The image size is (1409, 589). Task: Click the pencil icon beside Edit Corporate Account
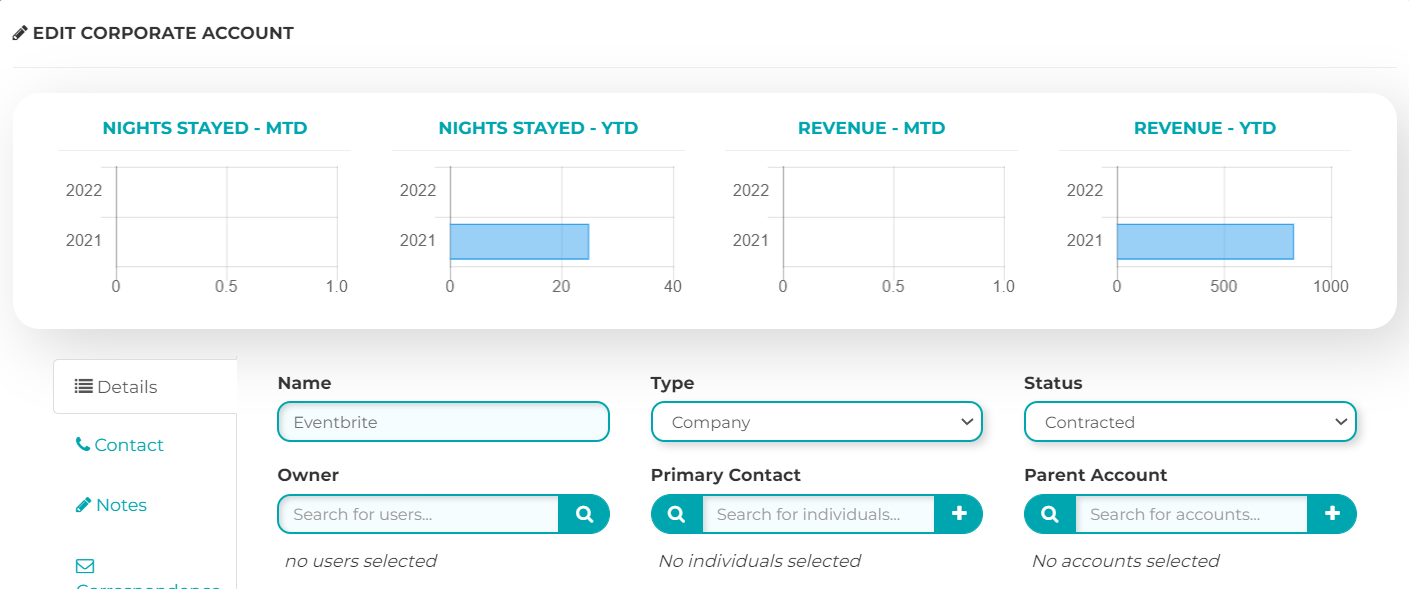20,33
